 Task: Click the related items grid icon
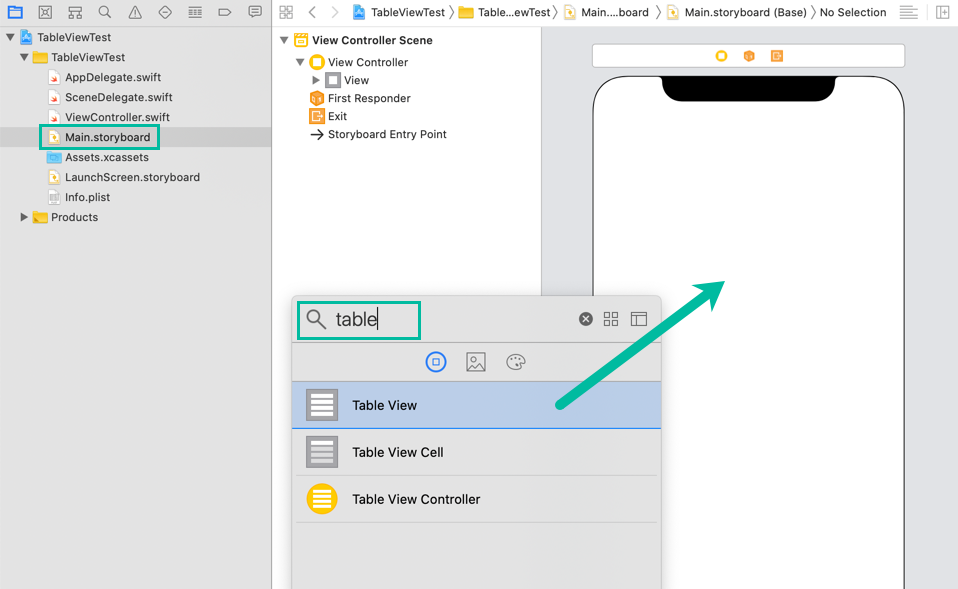(x=286, y=12)
